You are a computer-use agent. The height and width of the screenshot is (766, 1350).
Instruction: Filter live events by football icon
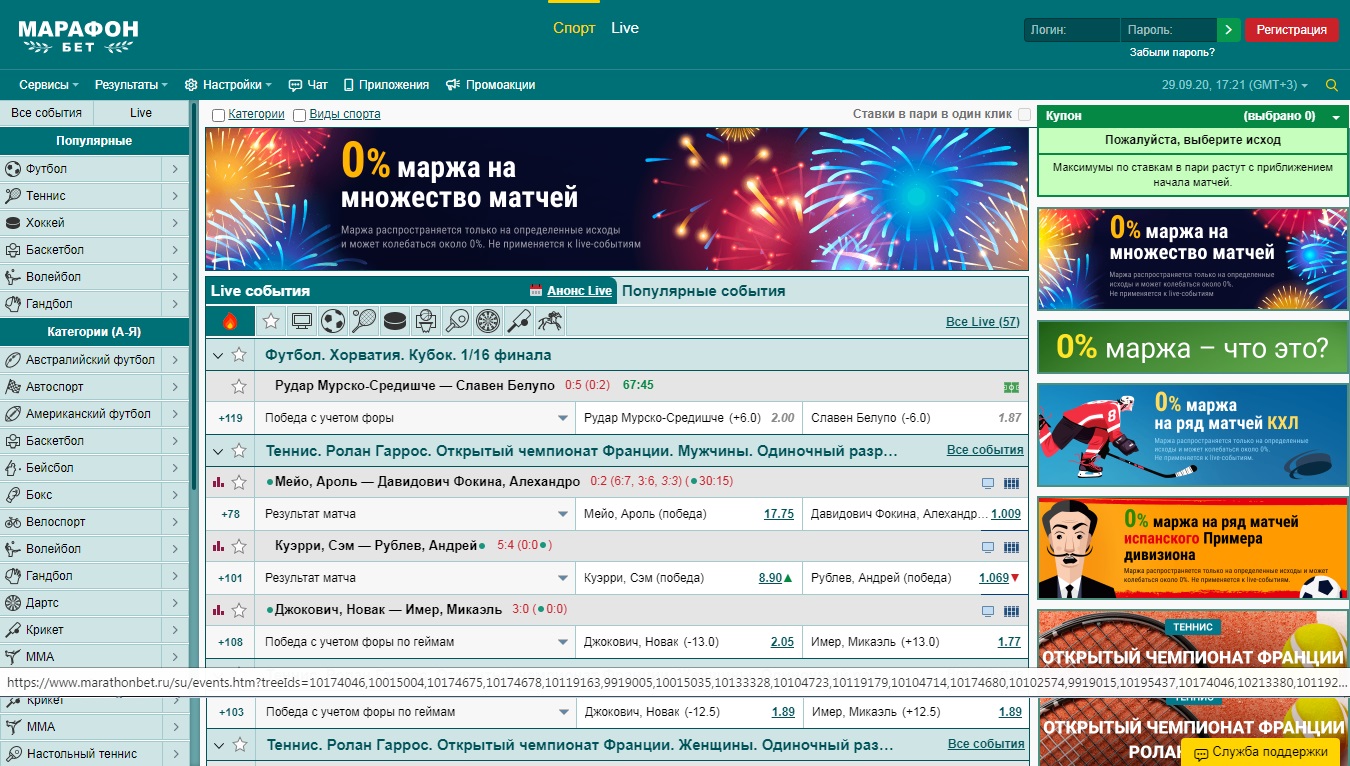(x=333, y=321)
